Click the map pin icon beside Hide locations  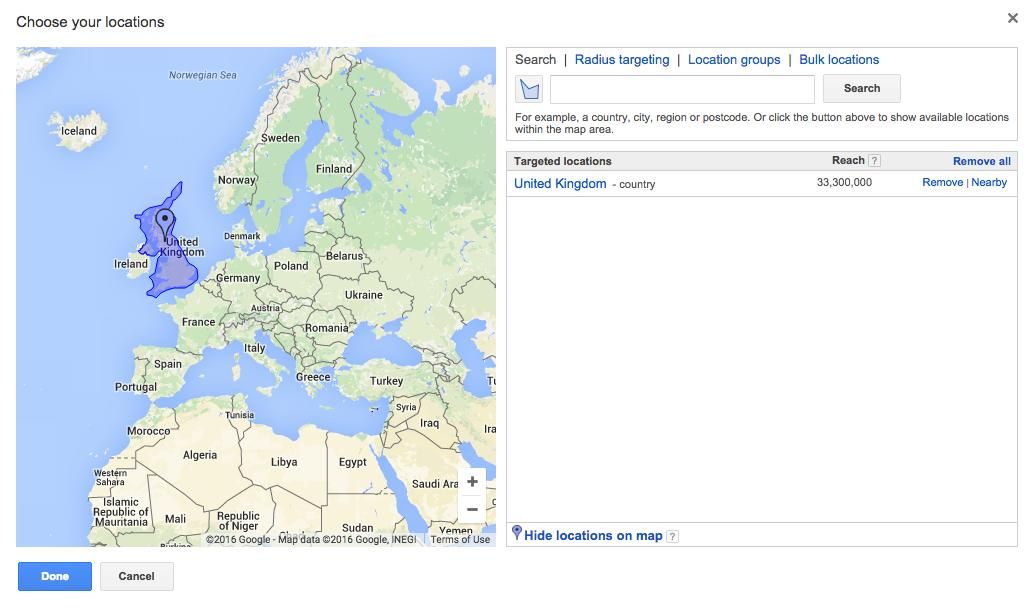pos(516,533)
